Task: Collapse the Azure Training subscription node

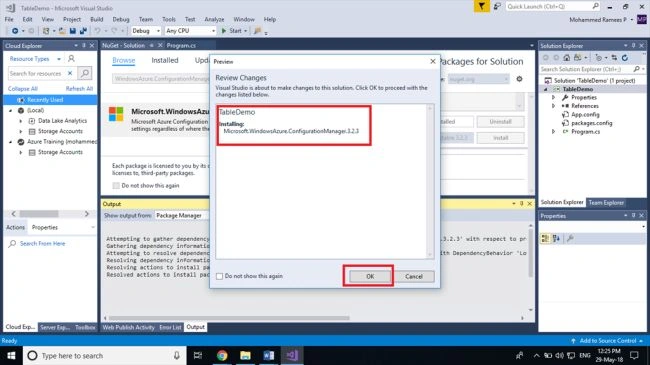Action: tap(11, 142)
